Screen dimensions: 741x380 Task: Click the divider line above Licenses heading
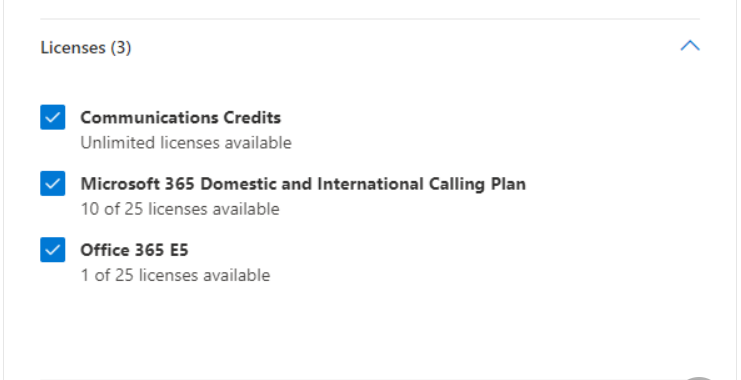pos(370,19)
